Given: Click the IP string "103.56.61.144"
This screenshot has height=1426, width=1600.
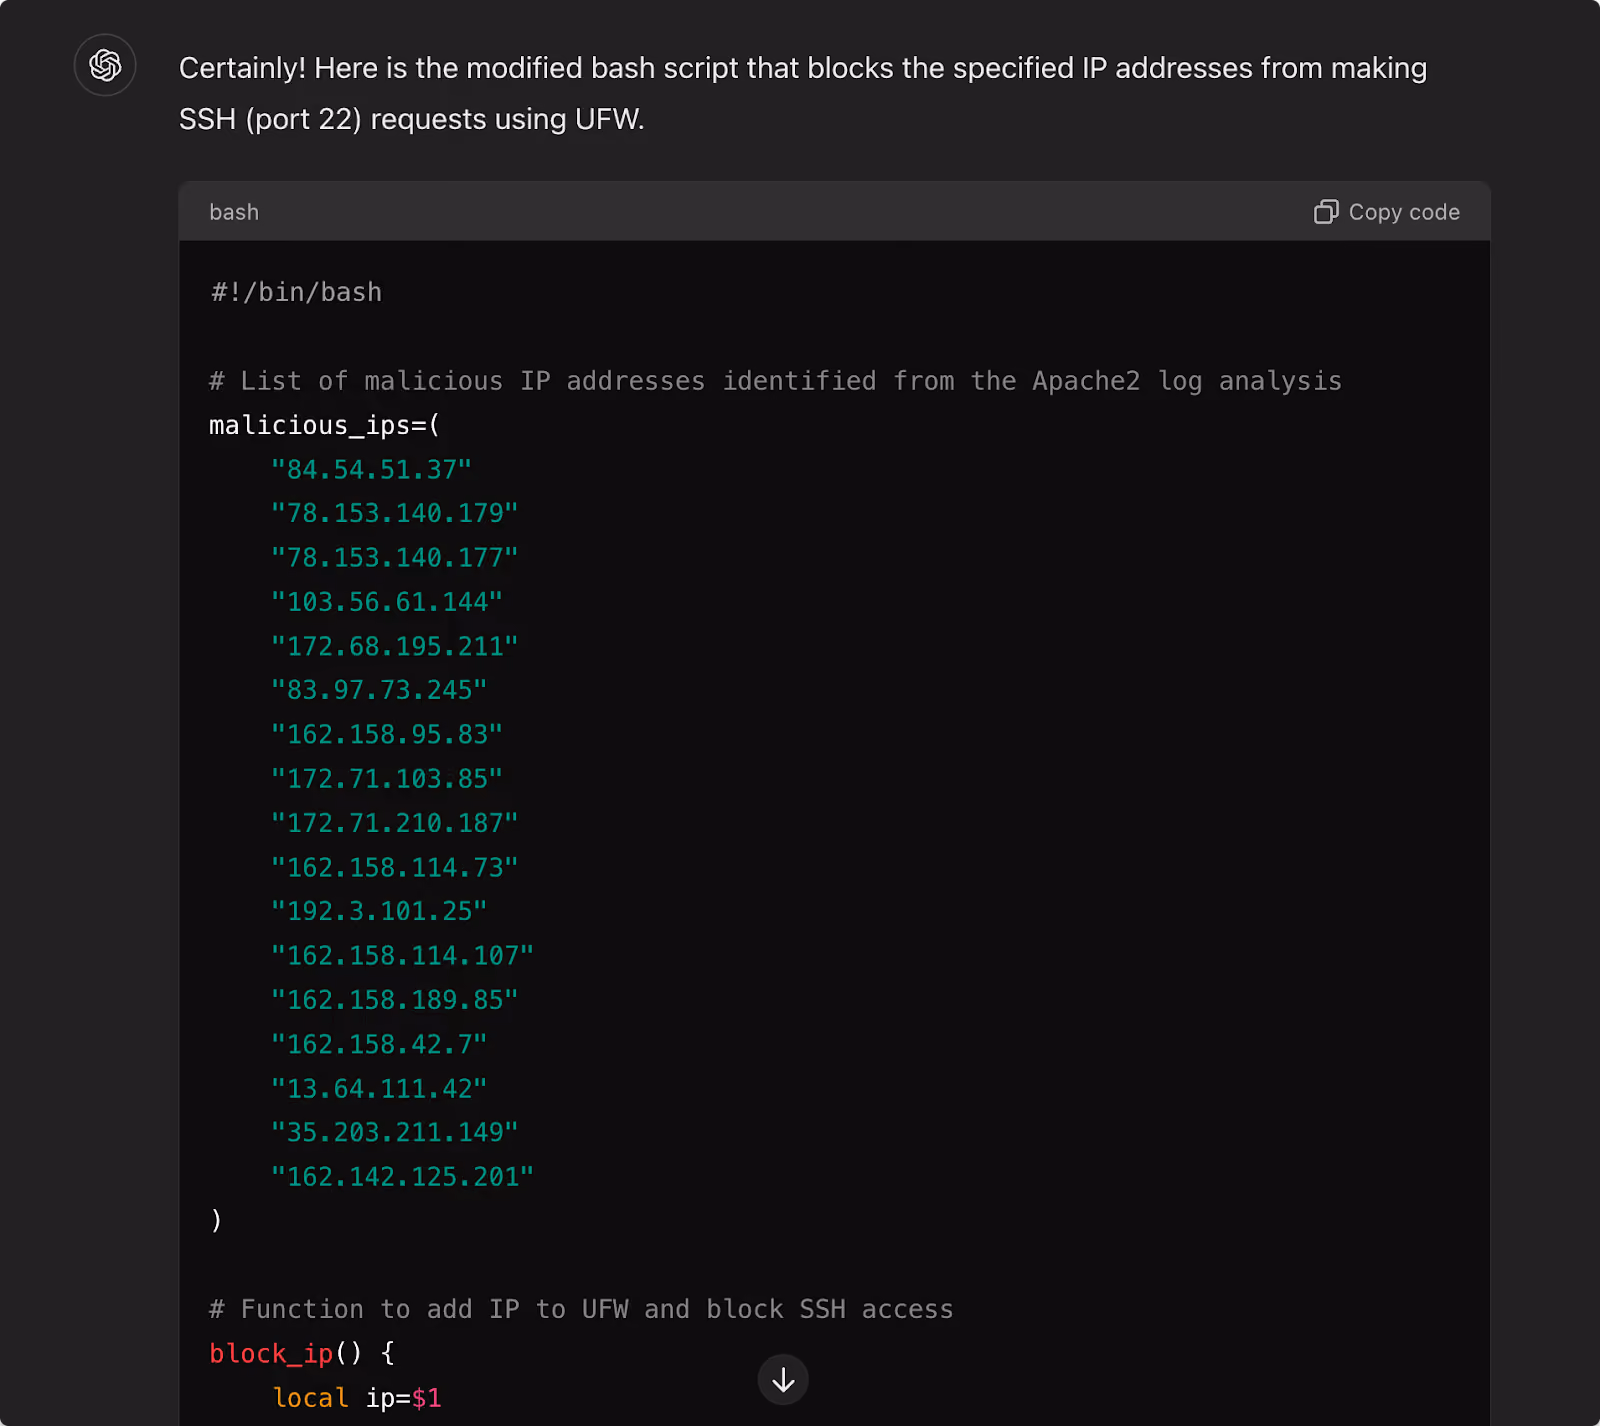Looking at the screenshot, I should pos(387,602).
